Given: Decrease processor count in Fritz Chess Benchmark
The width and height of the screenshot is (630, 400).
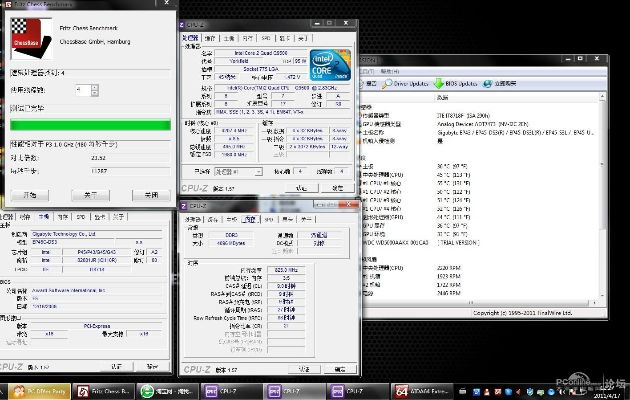Looking at the screenshot, I should pyautogui.click(x=94, y=93).
